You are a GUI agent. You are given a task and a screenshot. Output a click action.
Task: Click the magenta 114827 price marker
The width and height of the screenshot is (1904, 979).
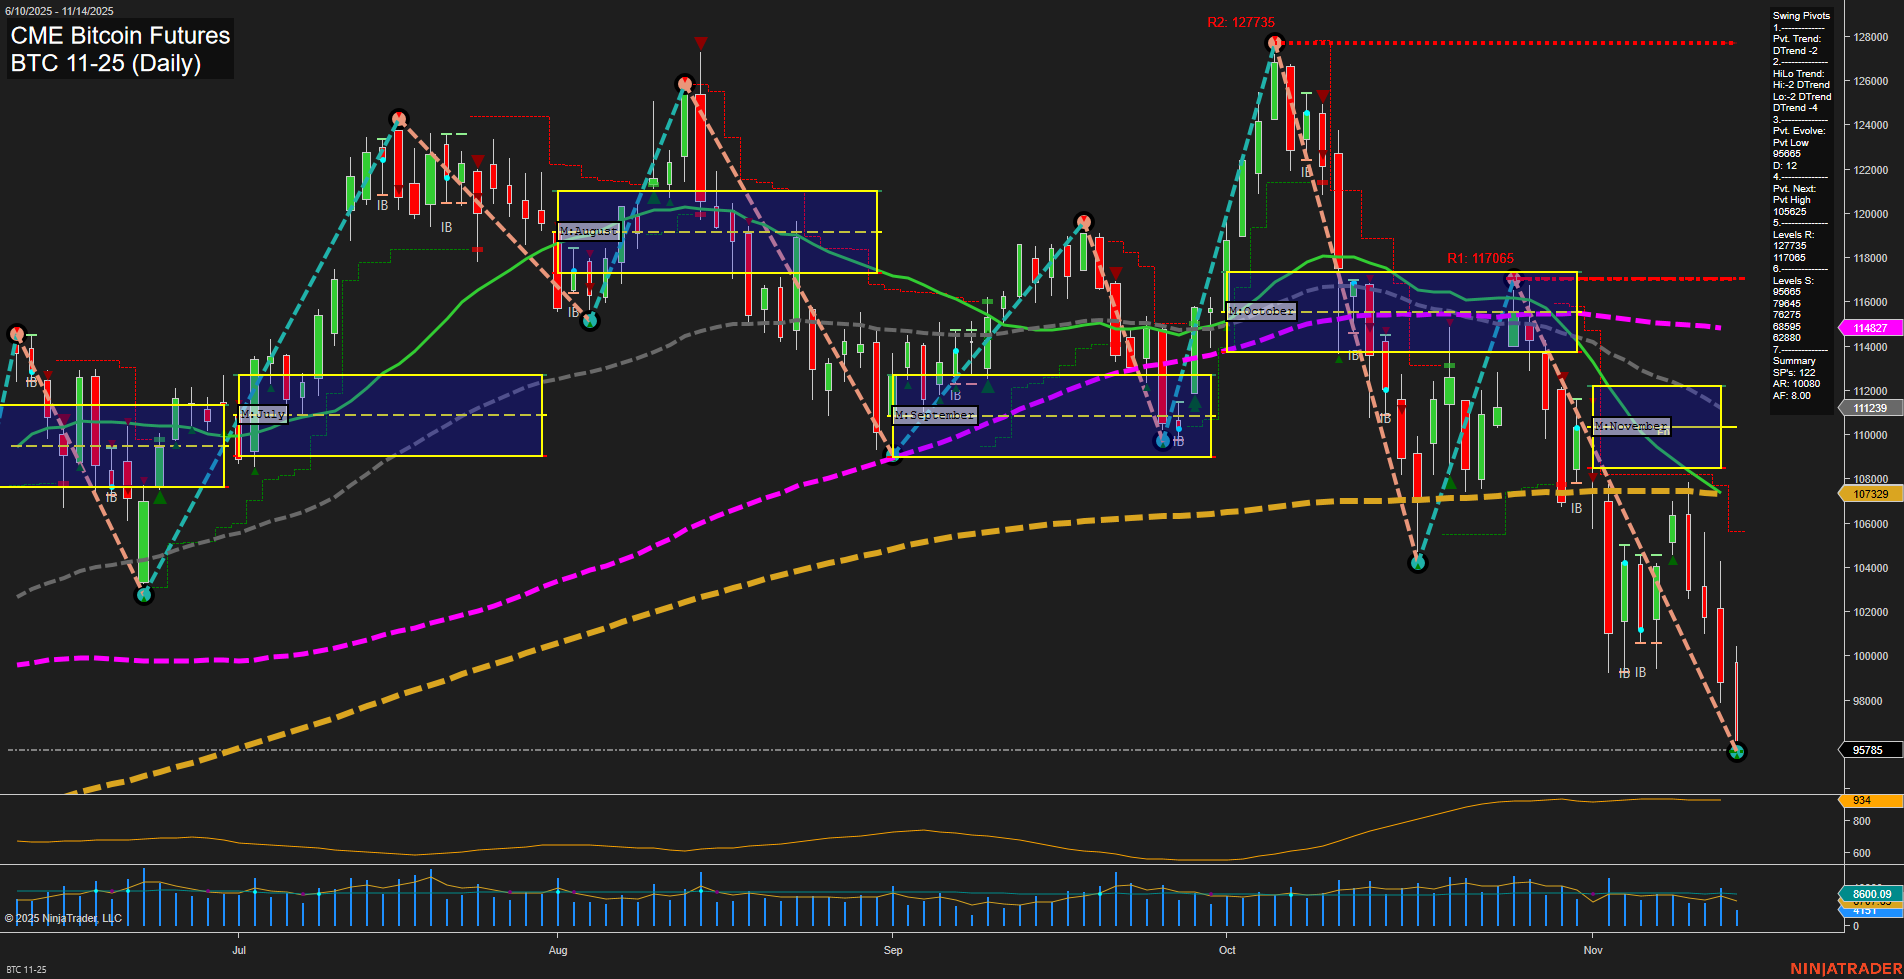click(x=1869, y=328)
